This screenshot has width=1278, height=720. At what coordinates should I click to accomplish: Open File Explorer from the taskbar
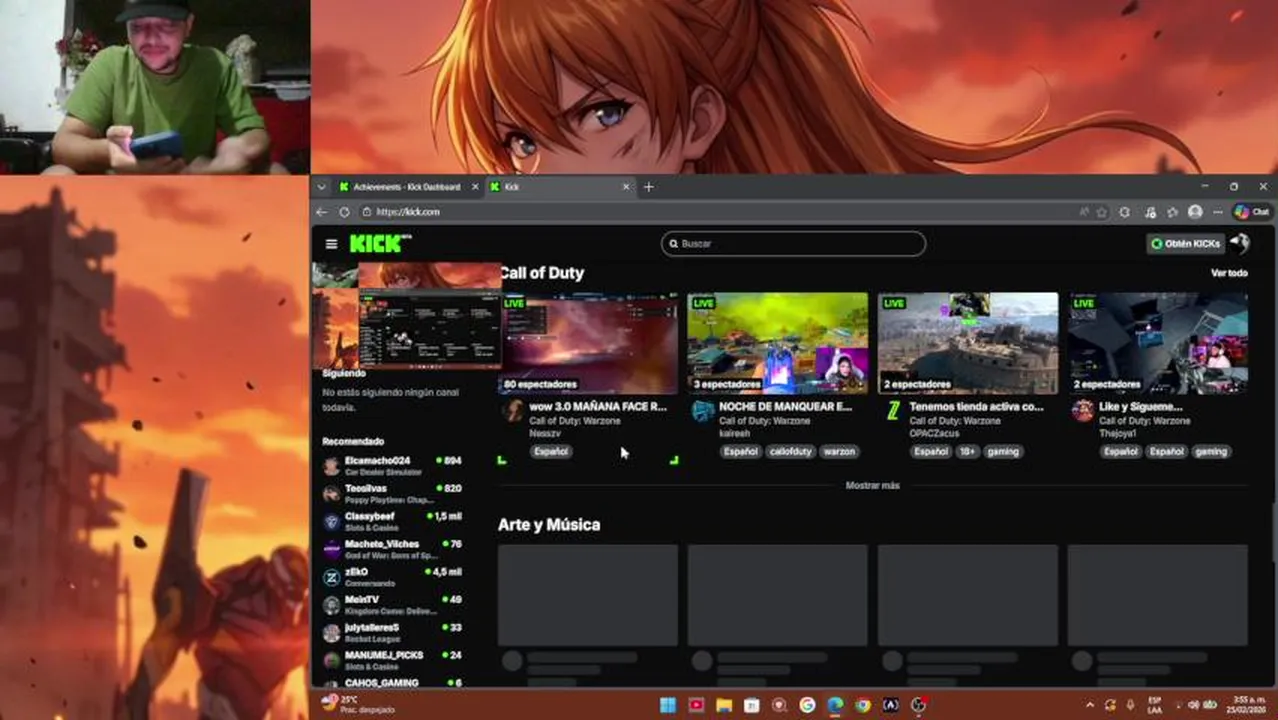click(723, 705)
